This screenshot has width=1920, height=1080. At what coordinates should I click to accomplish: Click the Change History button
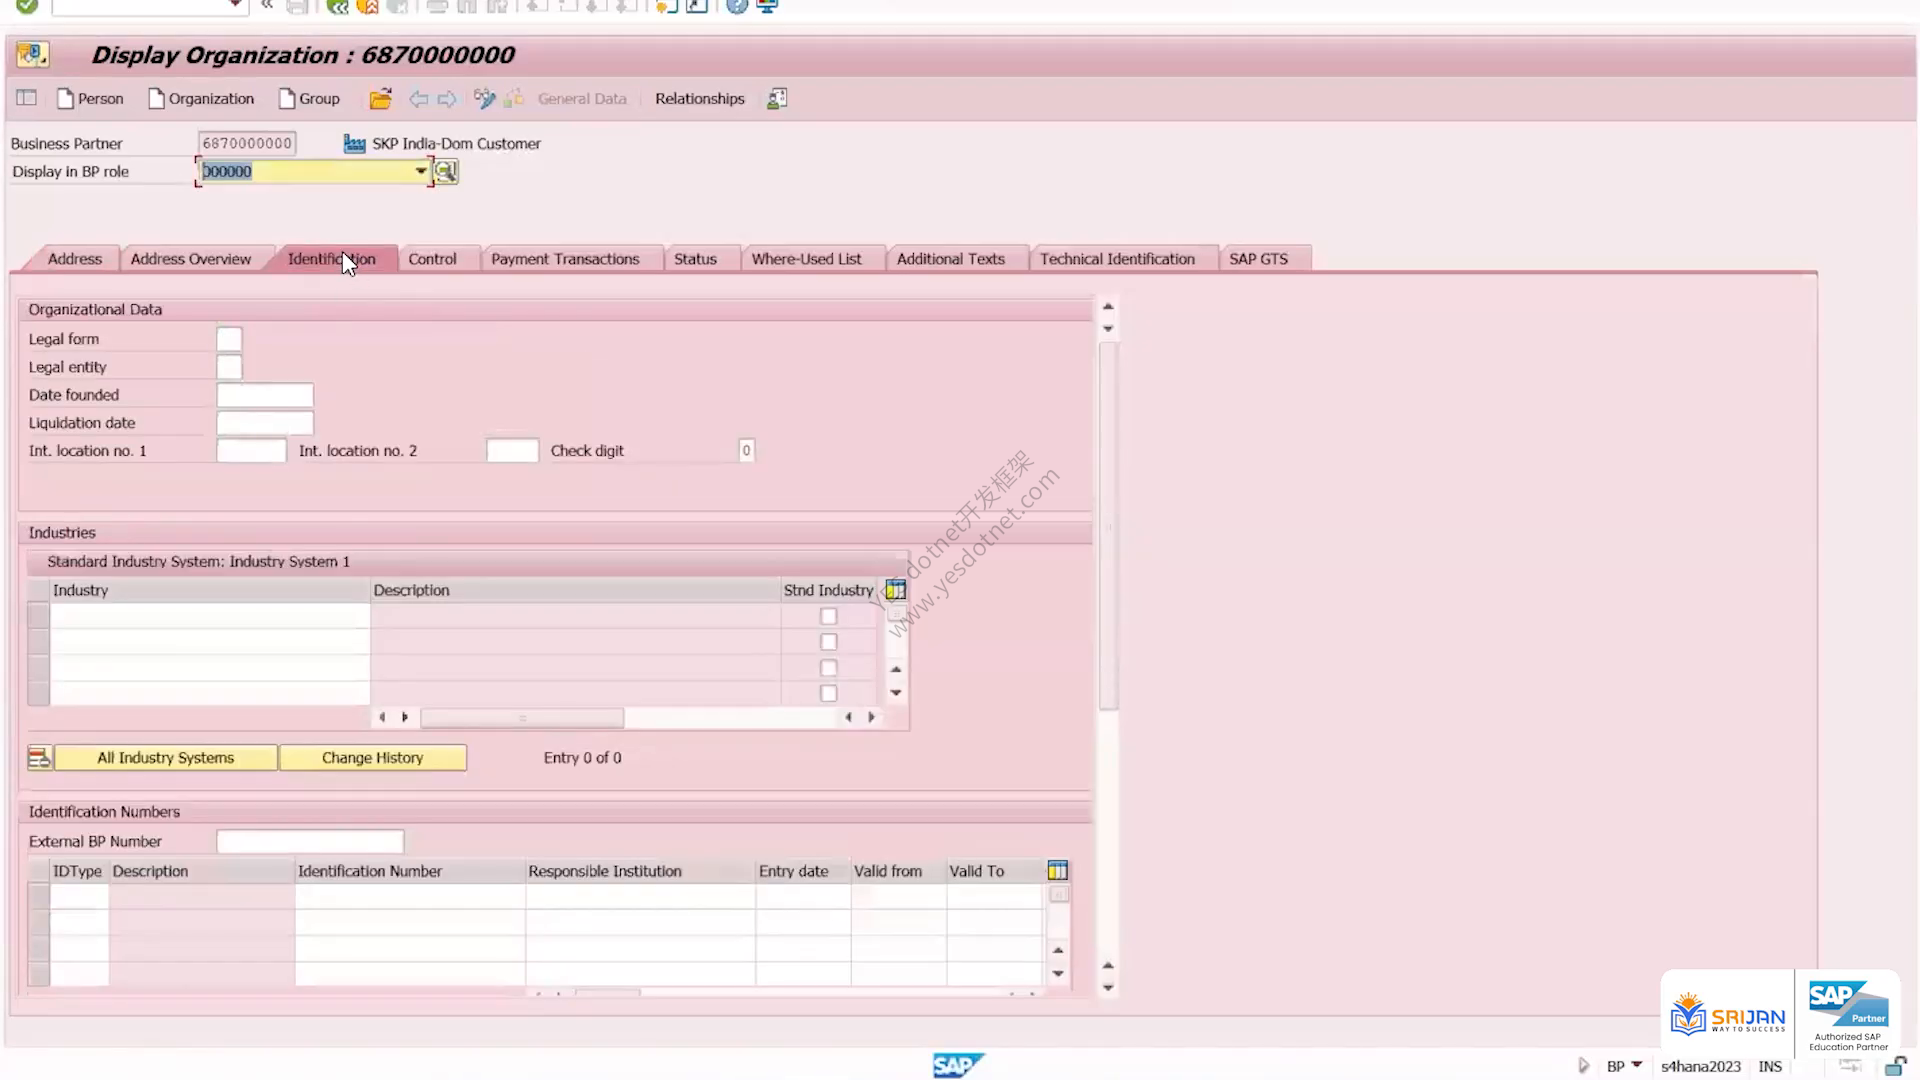click(372, 758)
